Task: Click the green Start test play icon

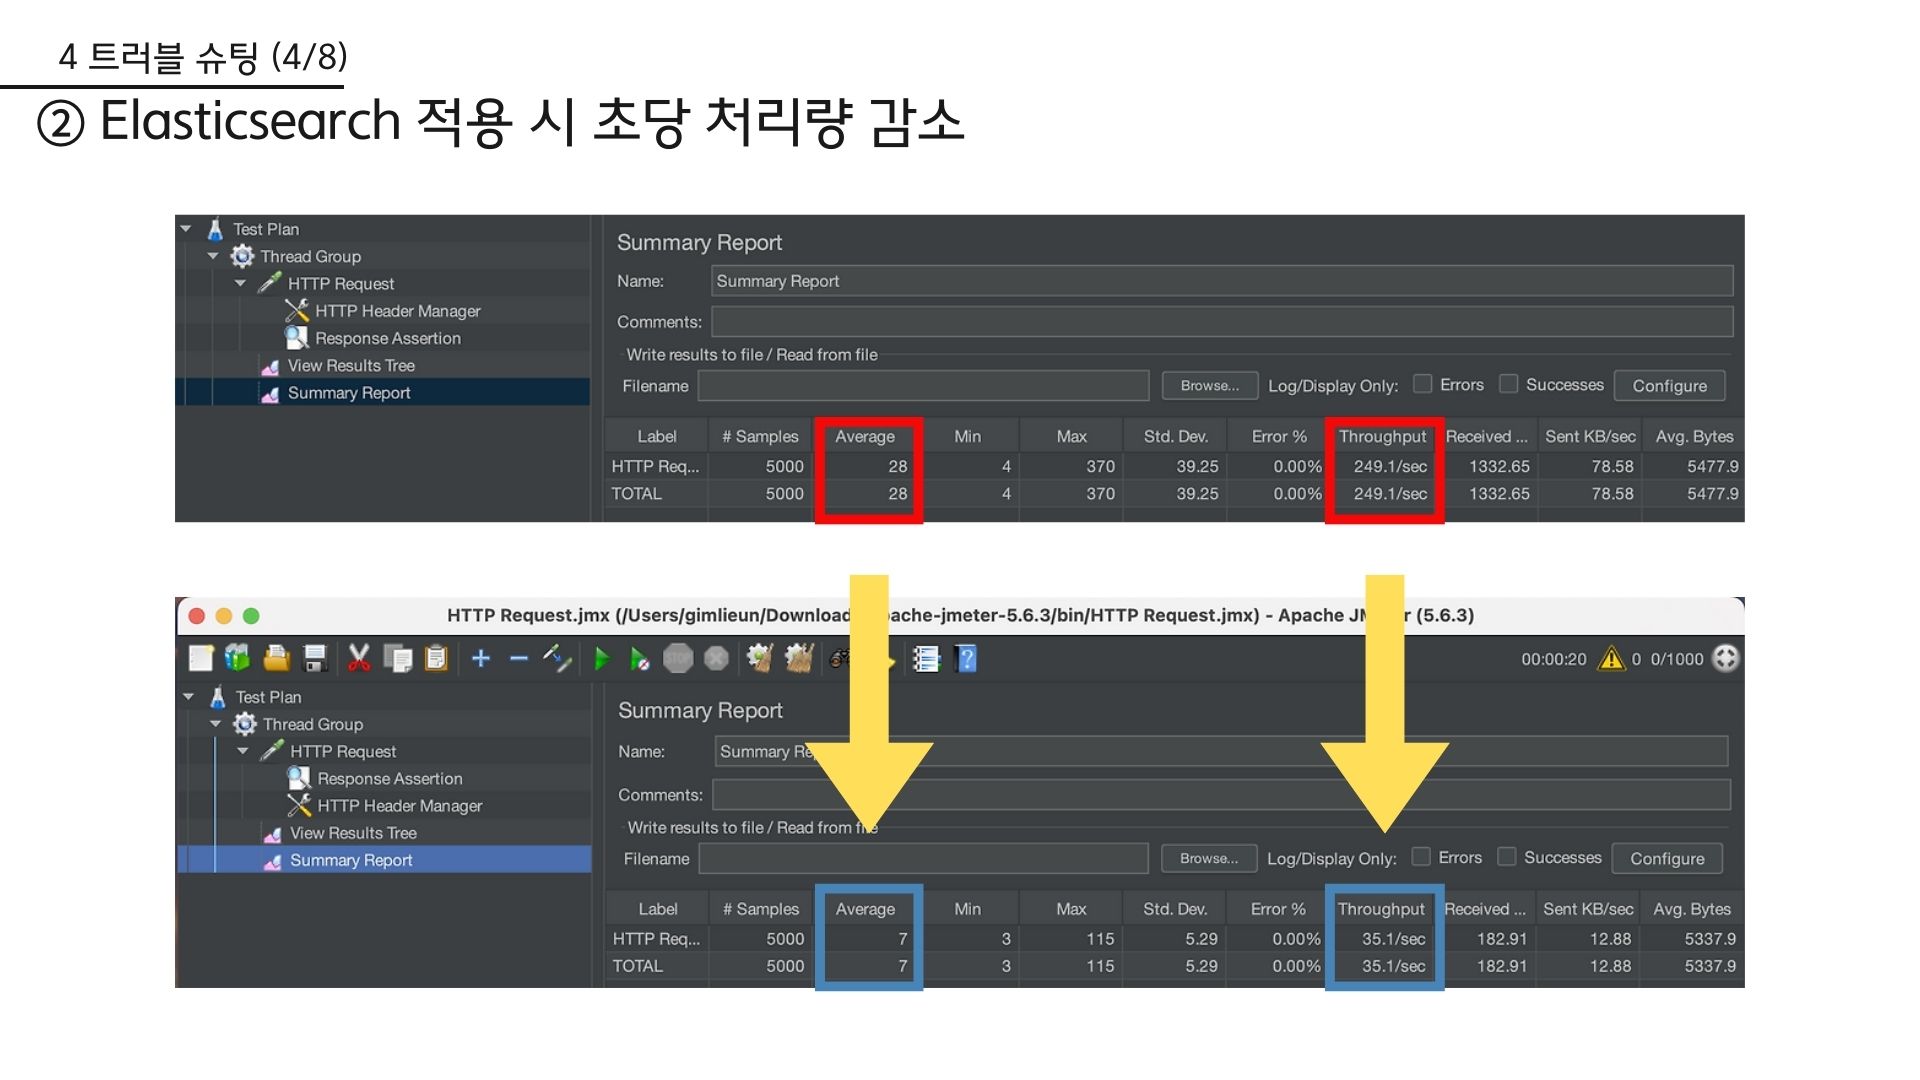Action: (x=602, y=658)
